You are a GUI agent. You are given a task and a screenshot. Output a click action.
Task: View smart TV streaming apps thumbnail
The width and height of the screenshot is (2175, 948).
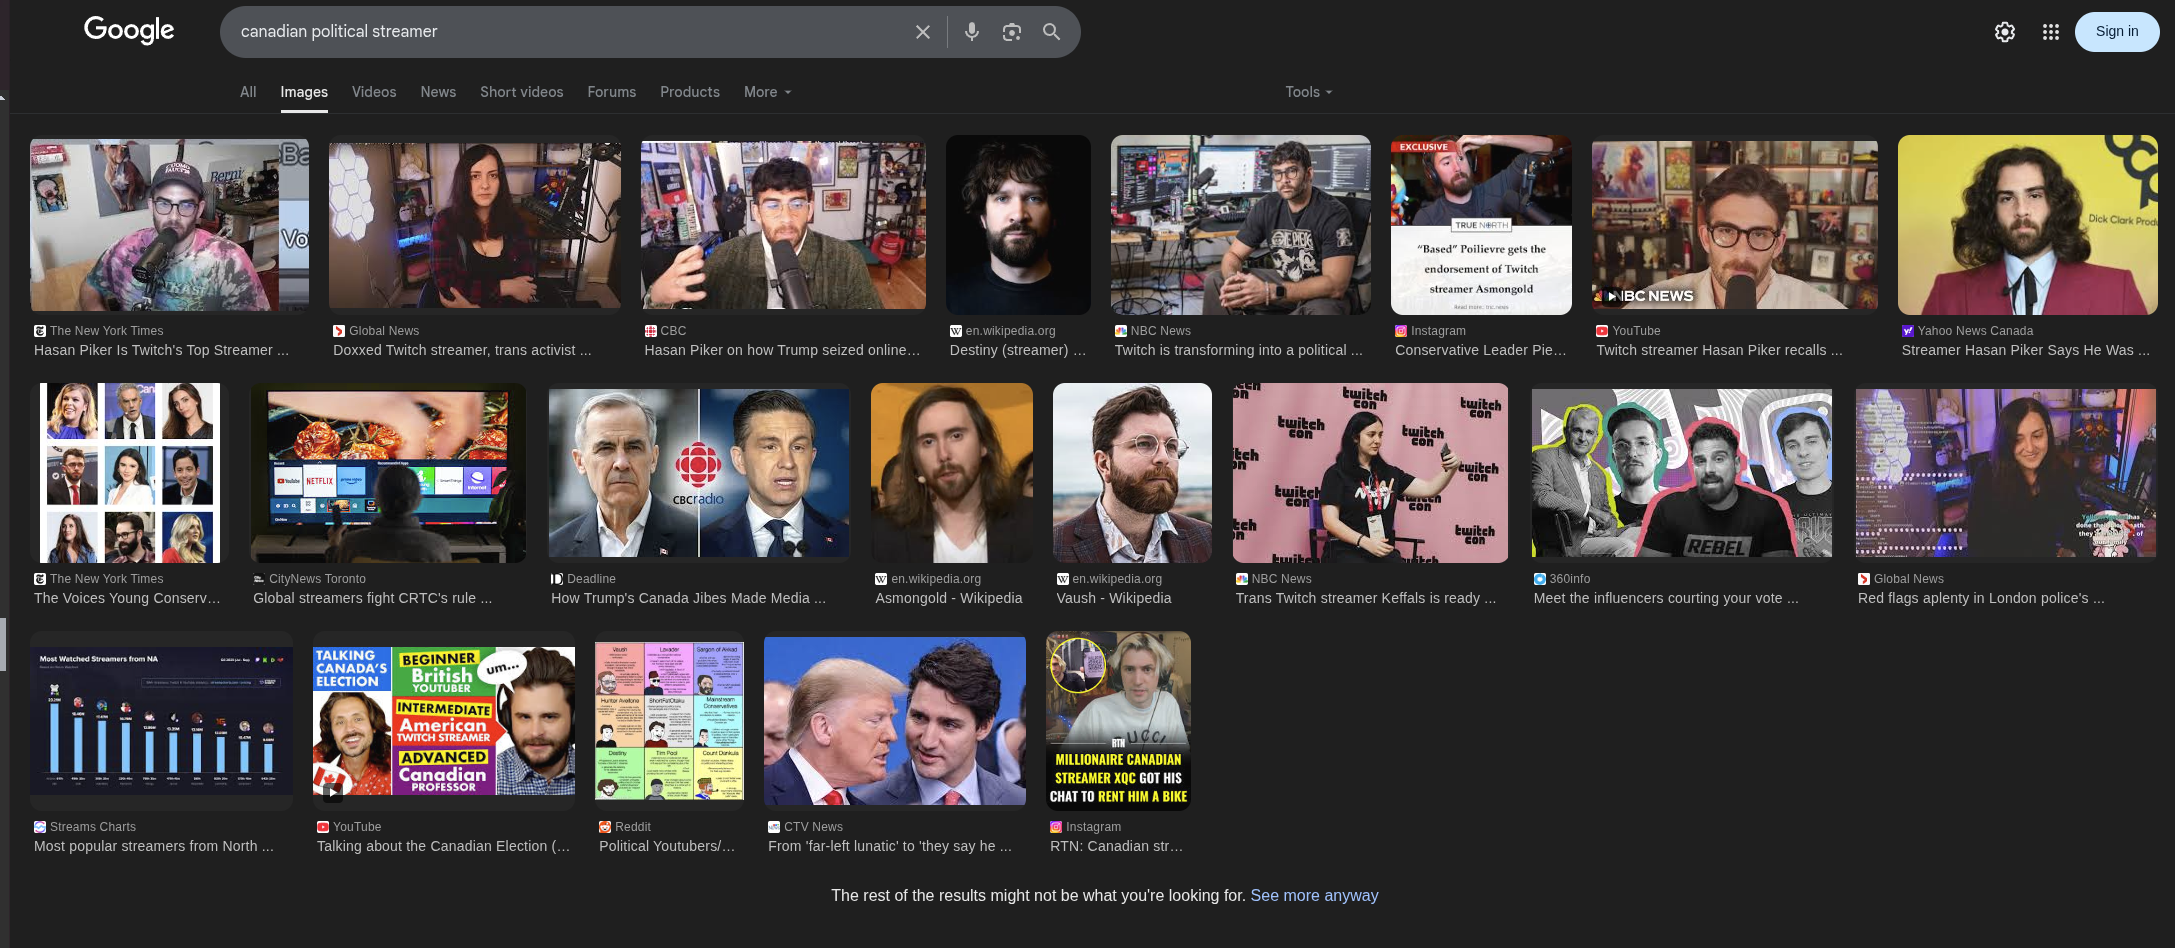(388, 473)
